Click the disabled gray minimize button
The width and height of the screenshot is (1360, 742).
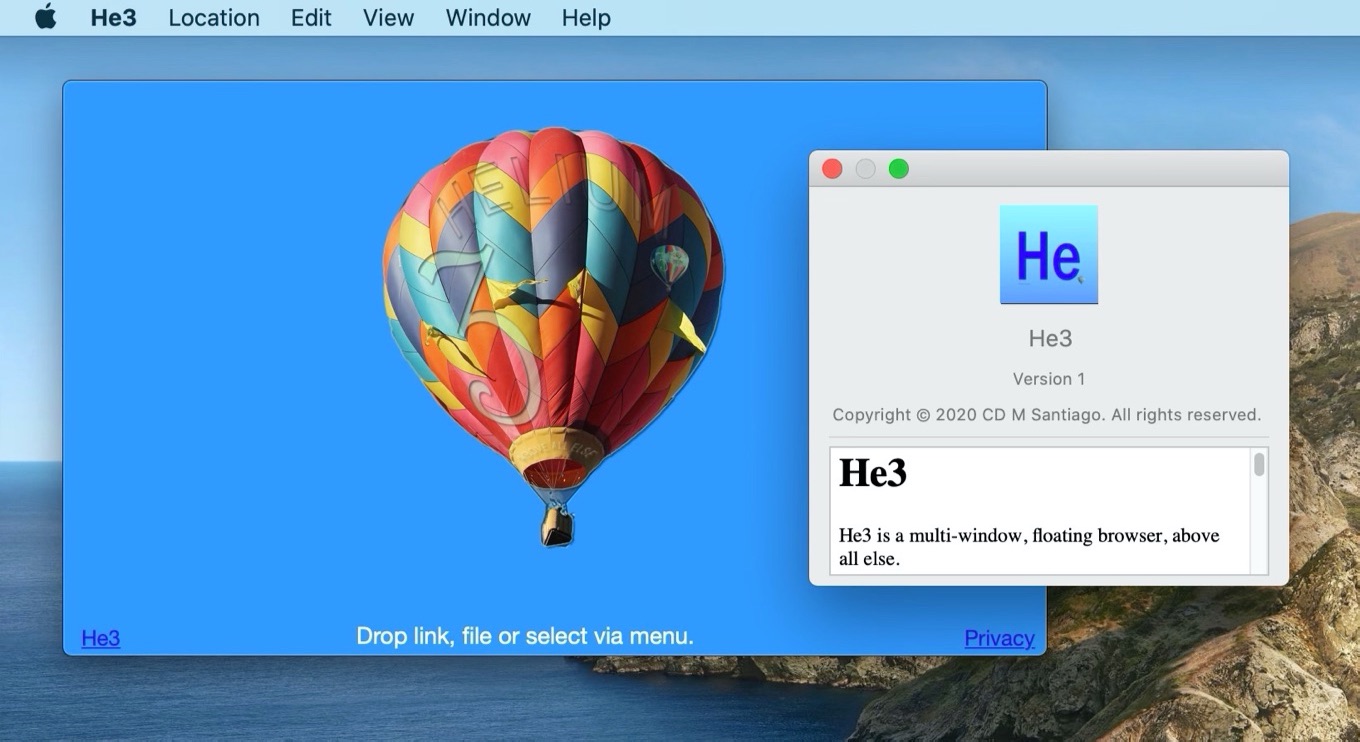(866, 169)
